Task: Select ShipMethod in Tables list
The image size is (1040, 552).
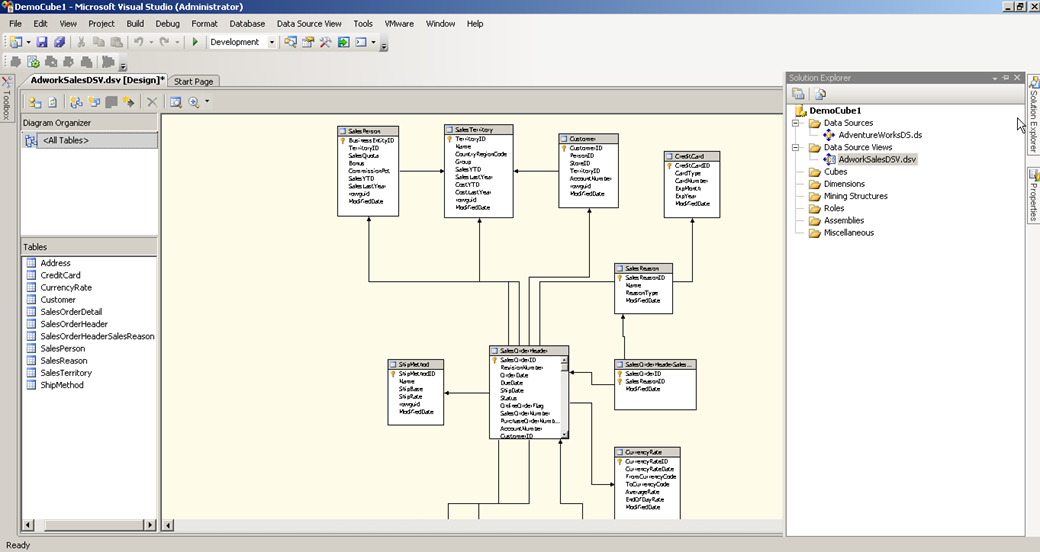Action: 62,385
